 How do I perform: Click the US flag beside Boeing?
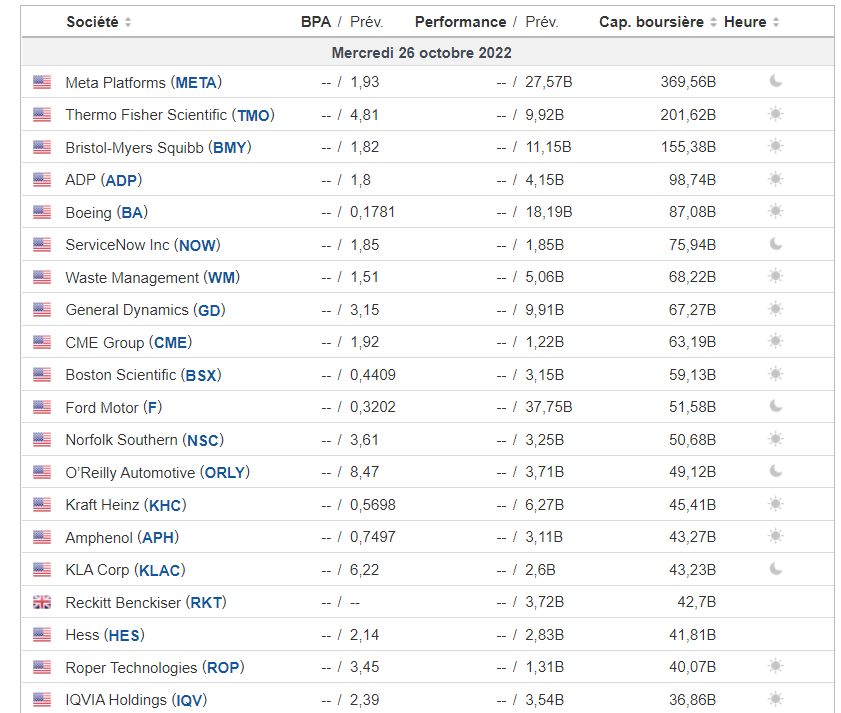[x=42, y=213]
